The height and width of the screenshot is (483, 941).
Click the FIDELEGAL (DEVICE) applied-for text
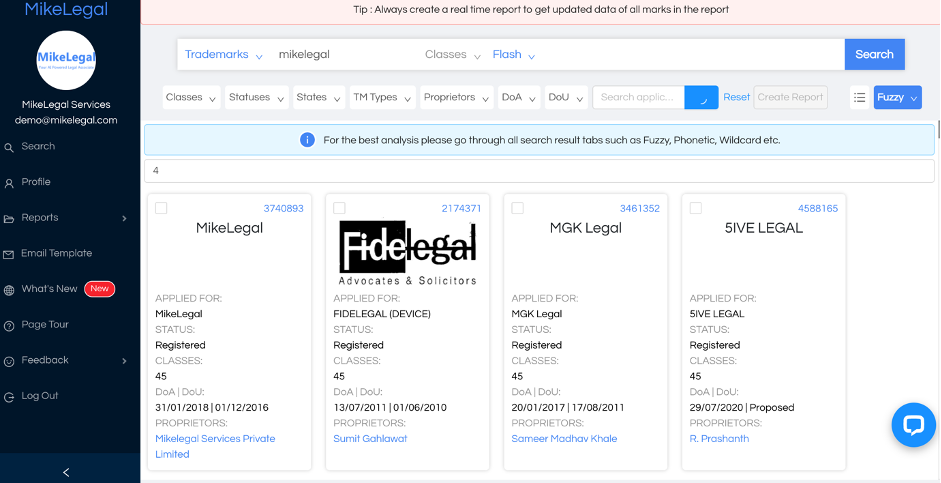[x=382, y=314]
